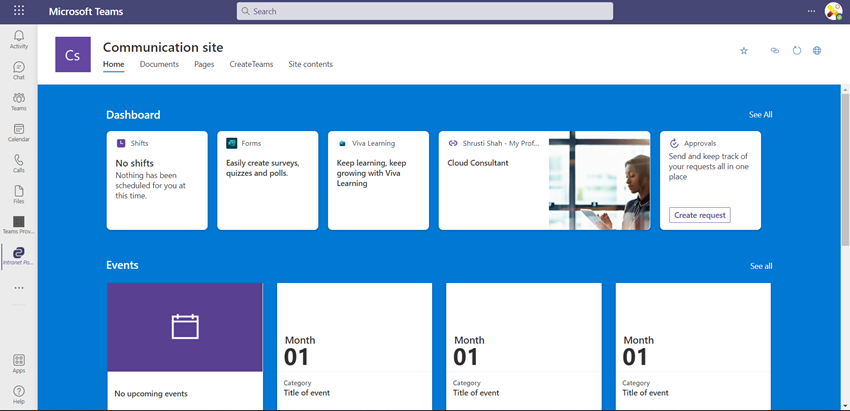The height and width of the screenshot is (411, 850).
Task: Open the Forms surveys and quizzes card
Action: pos(268,181)
